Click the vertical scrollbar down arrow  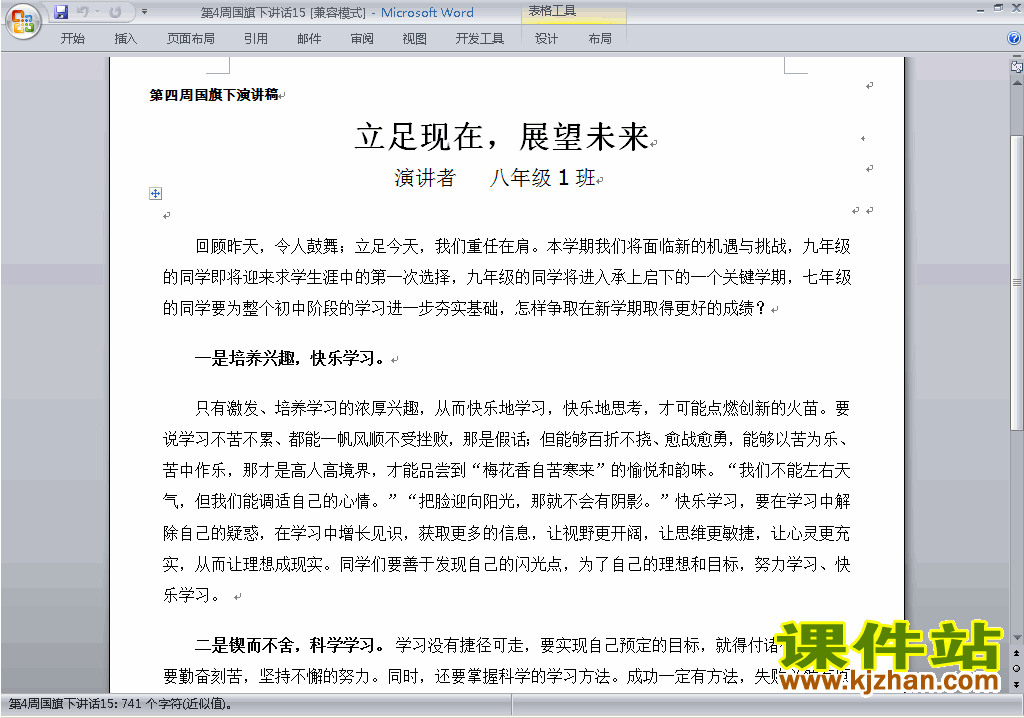[x=1017, y=638]
